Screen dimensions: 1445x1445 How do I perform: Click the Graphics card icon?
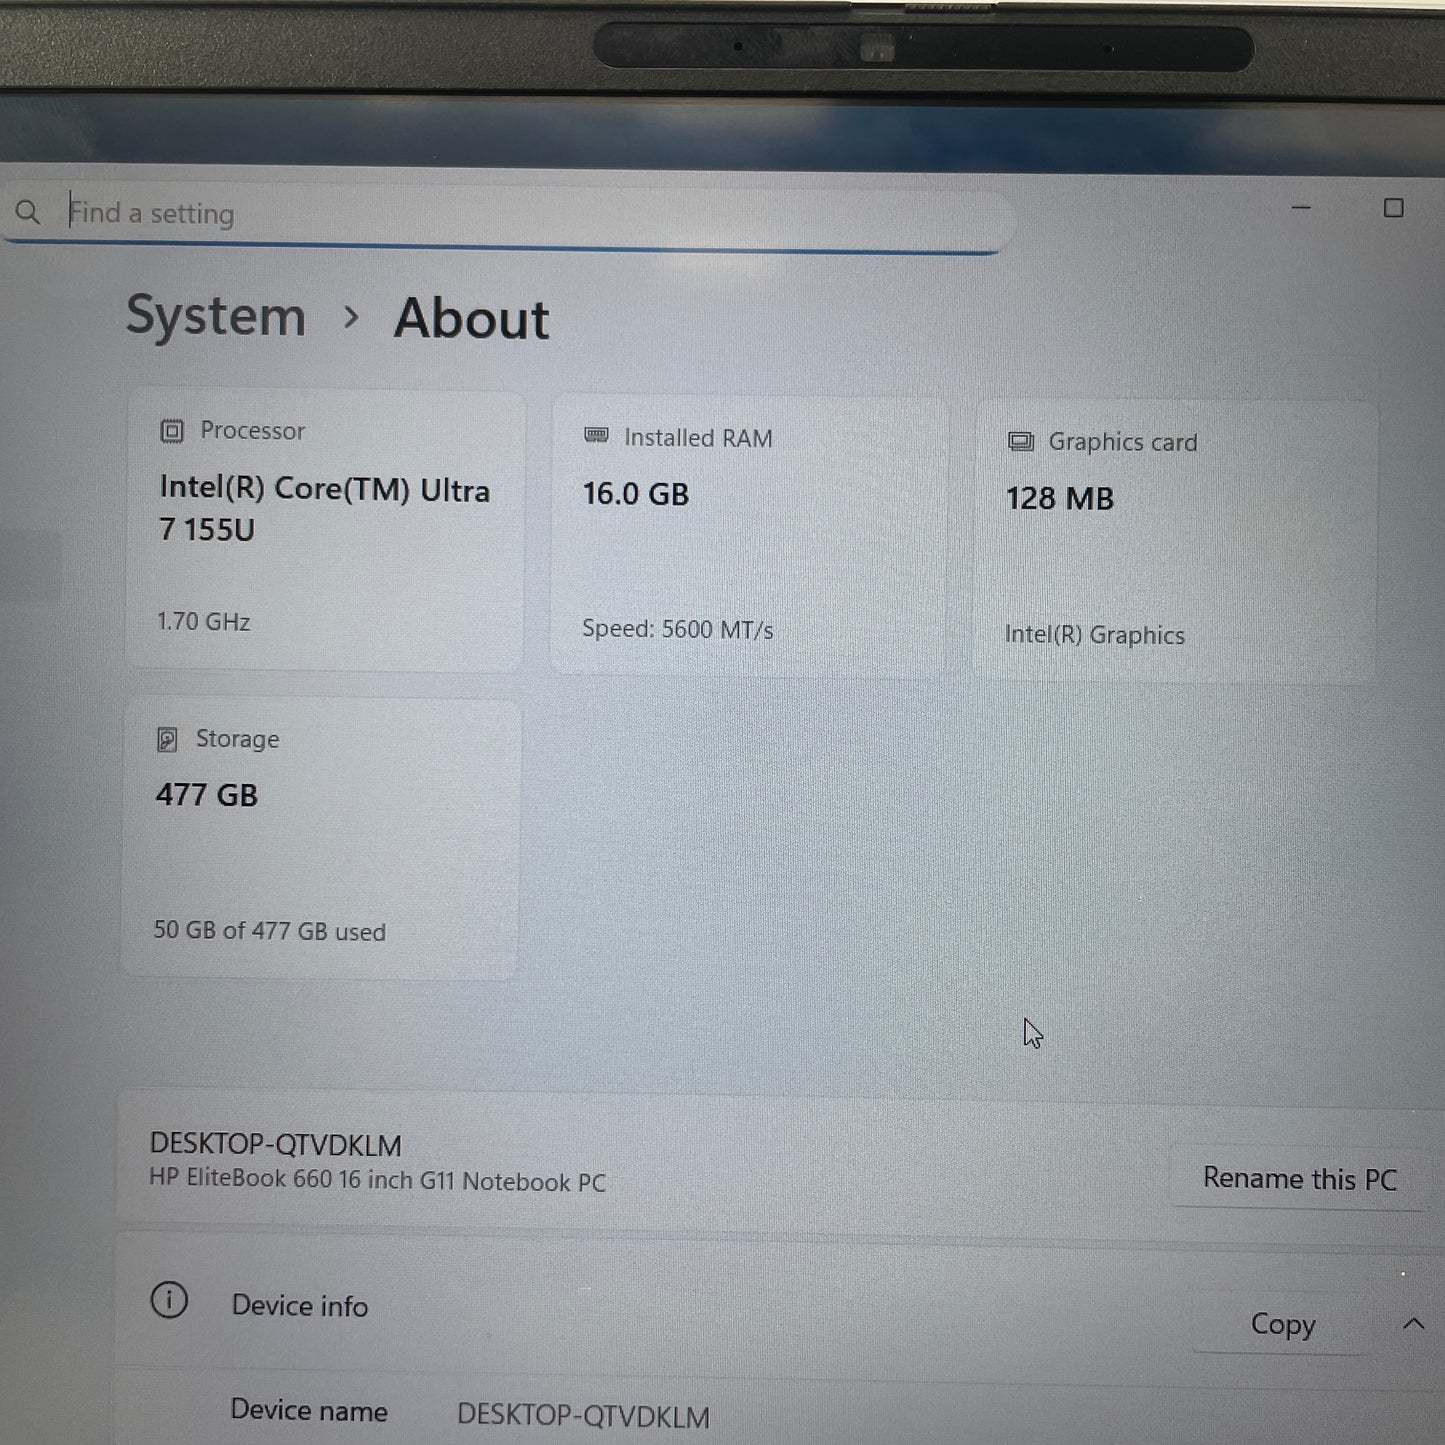click(x=1020, y=441)
